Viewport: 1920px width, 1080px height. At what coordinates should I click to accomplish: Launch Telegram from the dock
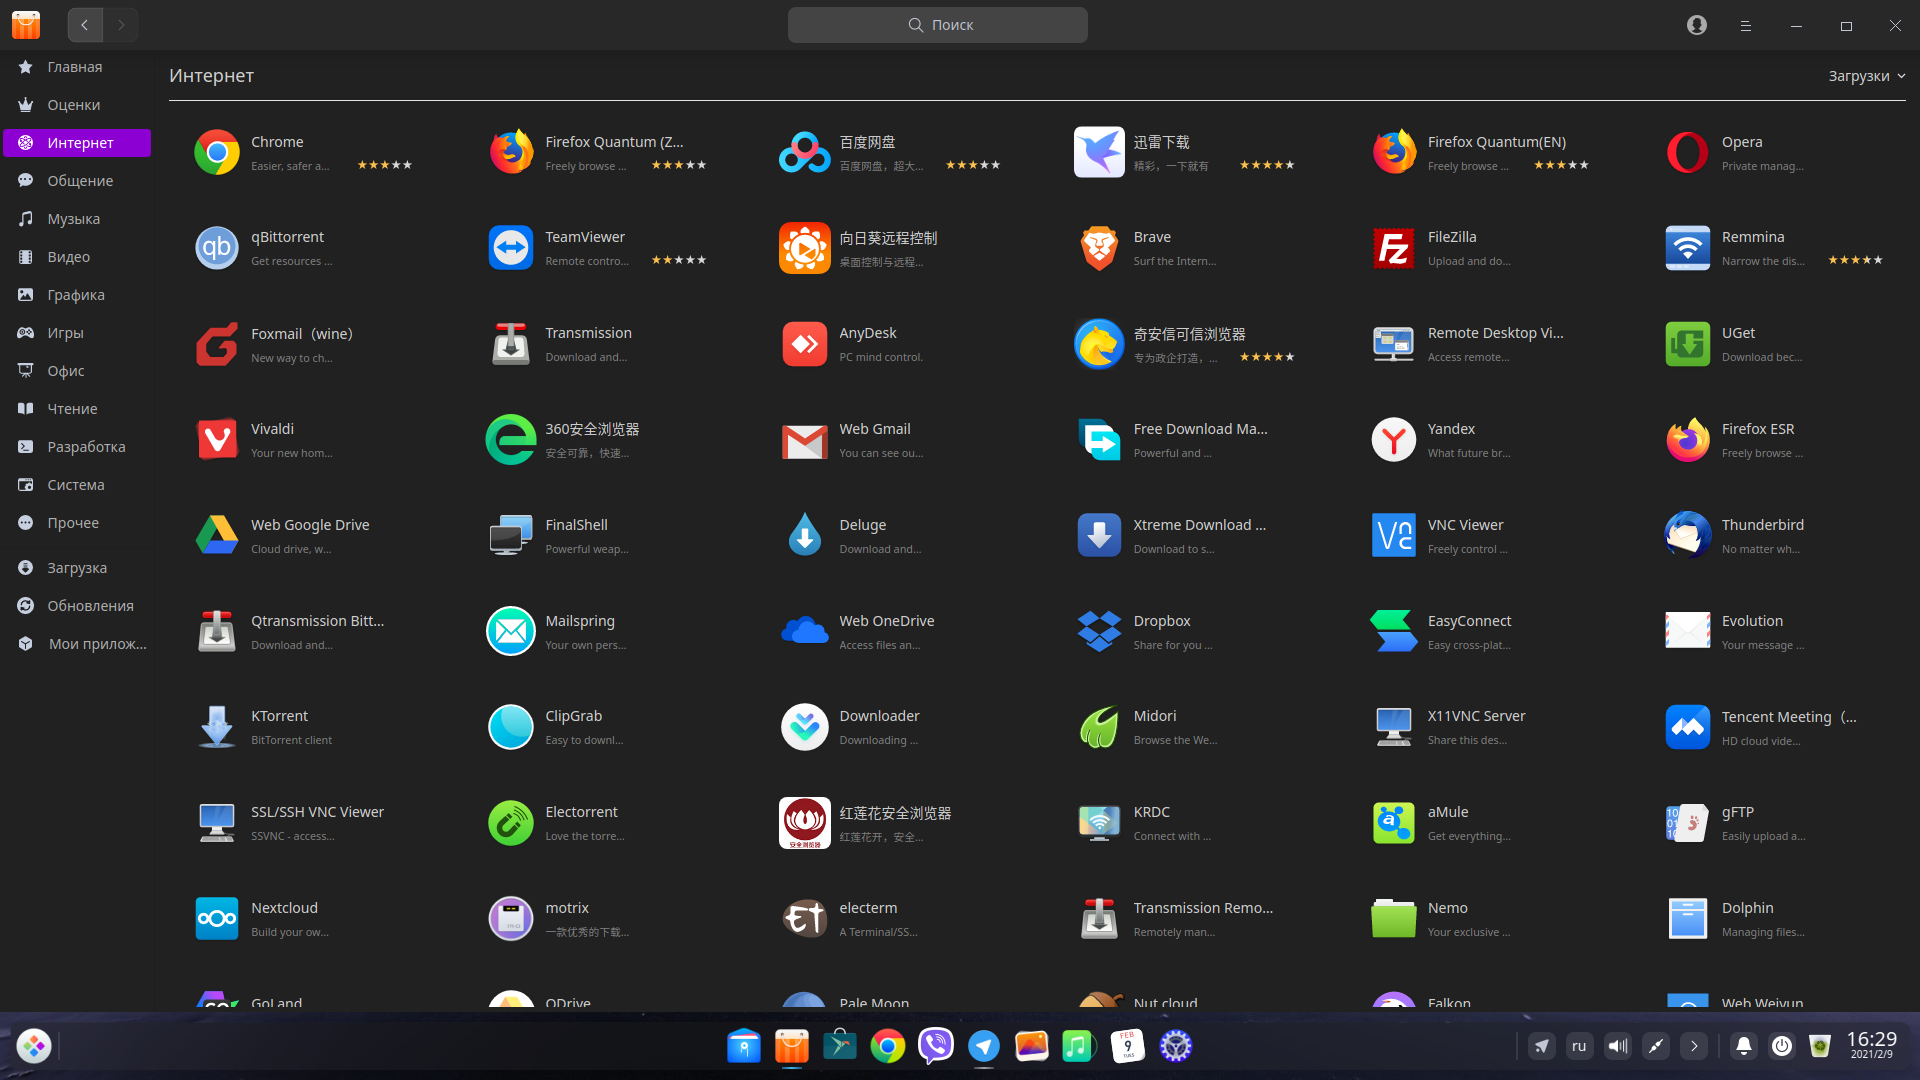pyautogui.click(x=983, y=1046)
